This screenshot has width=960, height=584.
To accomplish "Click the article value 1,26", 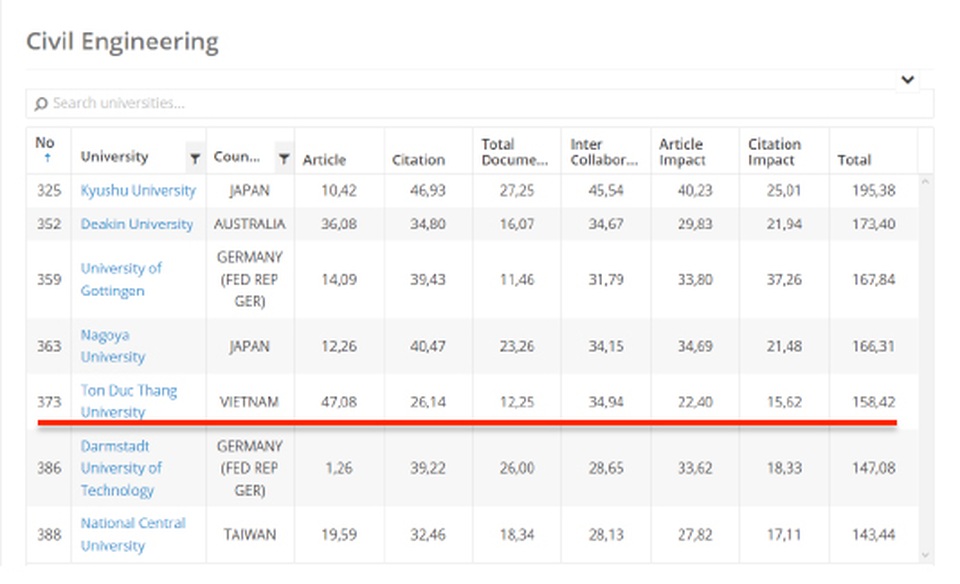I will click(x=339, y=468).
